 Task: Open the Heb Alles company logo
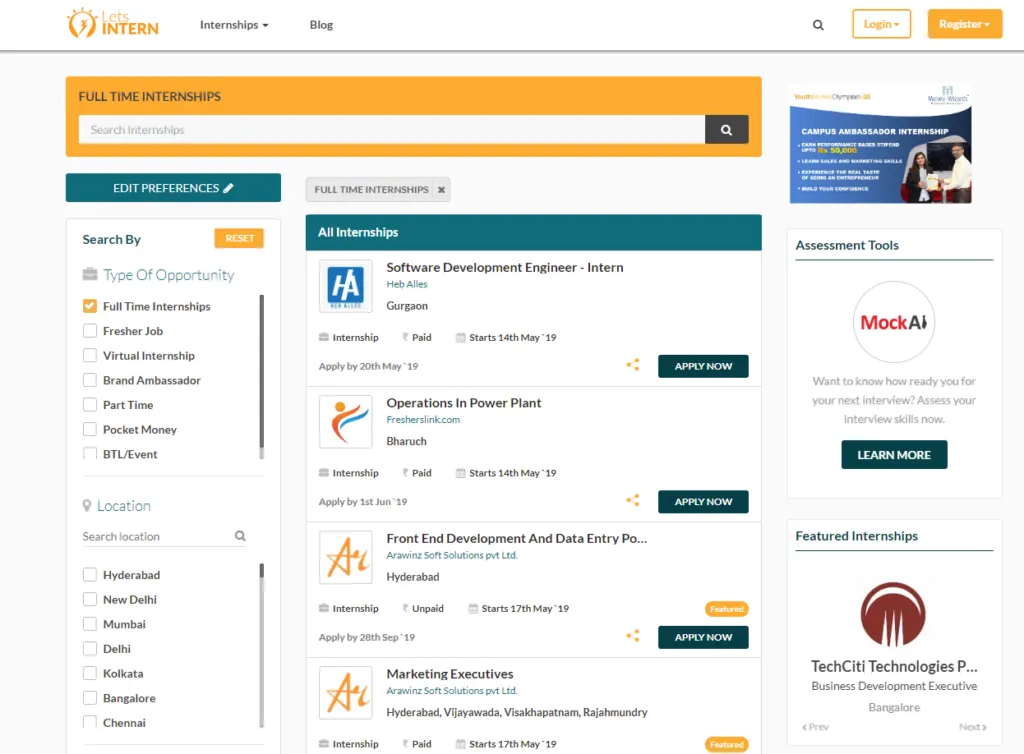pyautogui.click(x=345, y=286)
